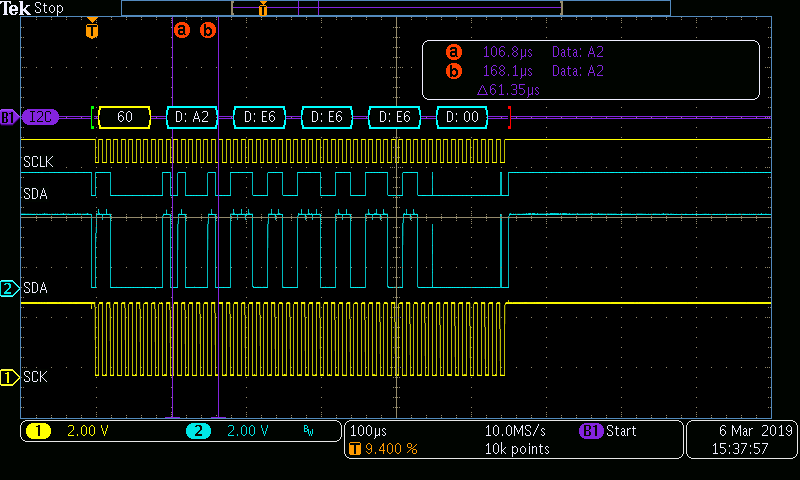
Task: Select cursor a marker above the waveform
Action: pyautogui.click(x=181, y=30)
